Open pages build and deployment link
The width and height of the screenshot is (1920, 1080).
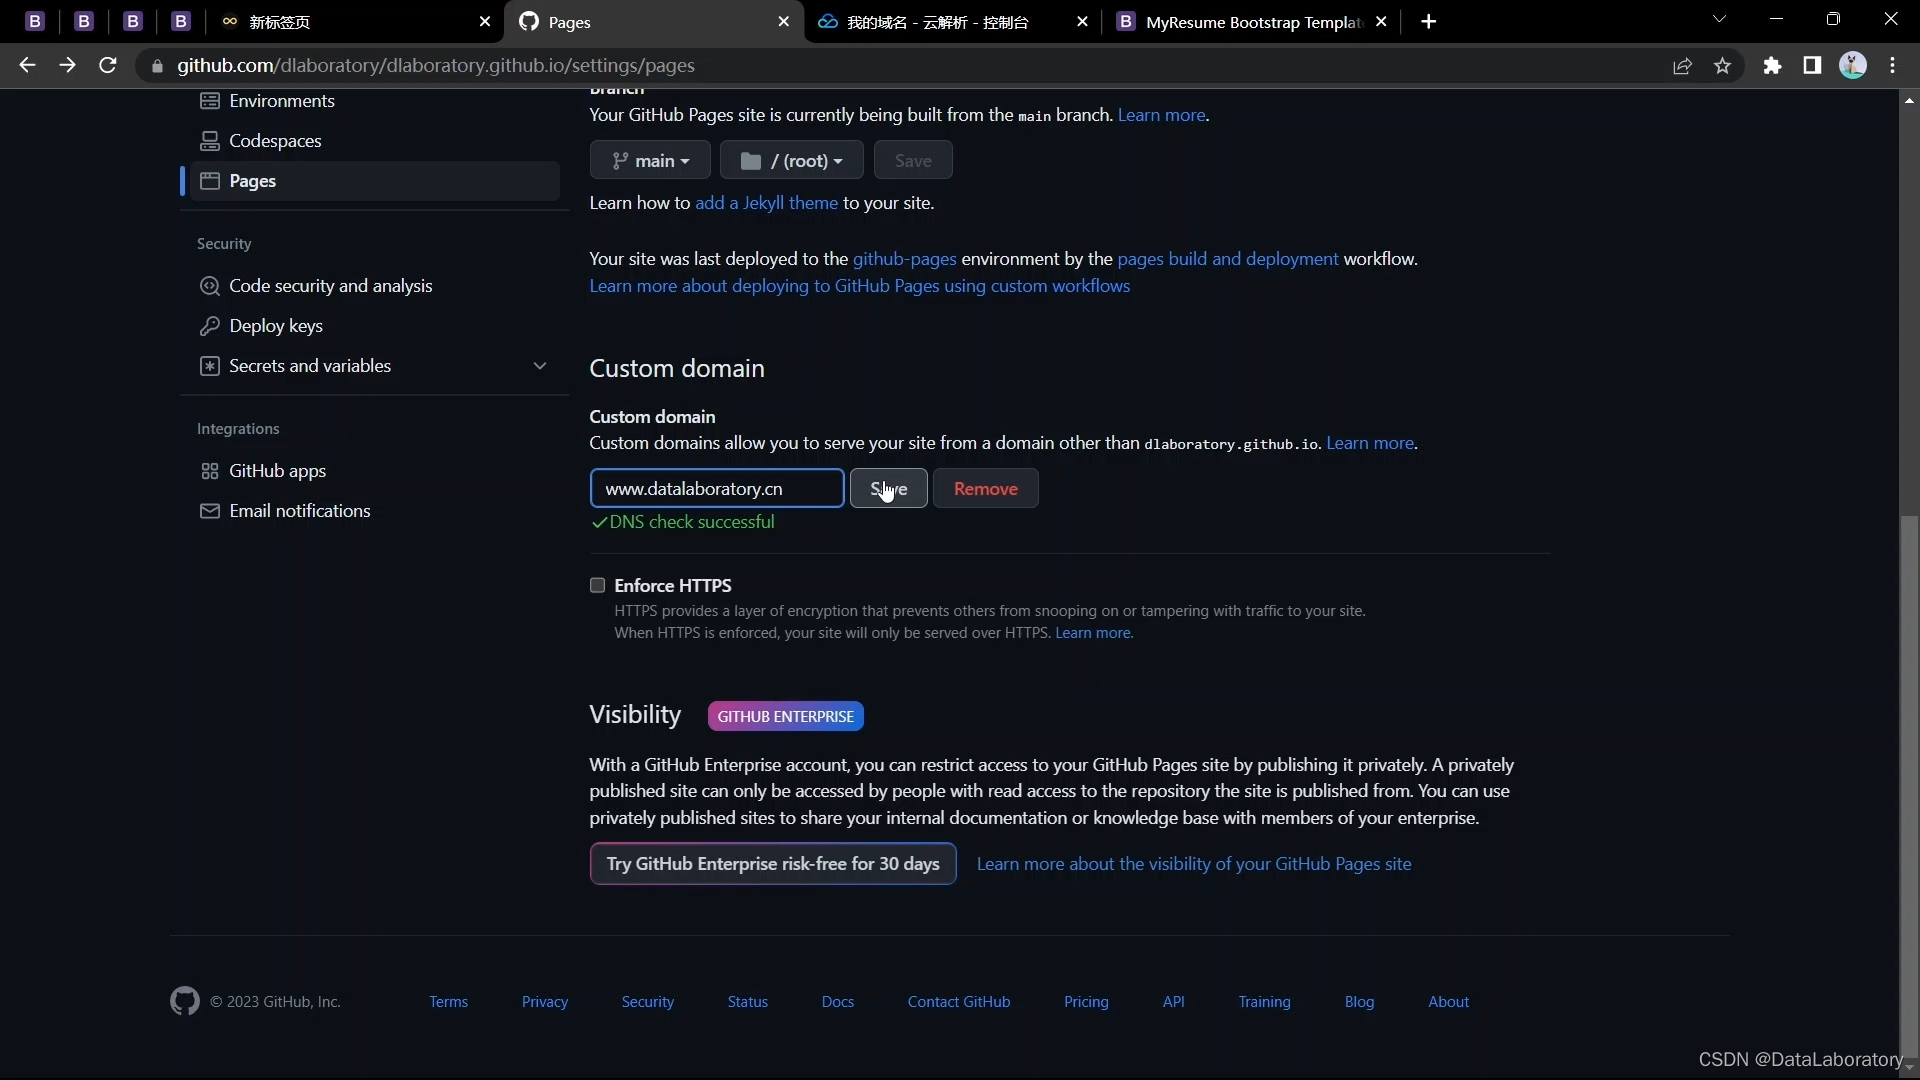[1227, 259]
